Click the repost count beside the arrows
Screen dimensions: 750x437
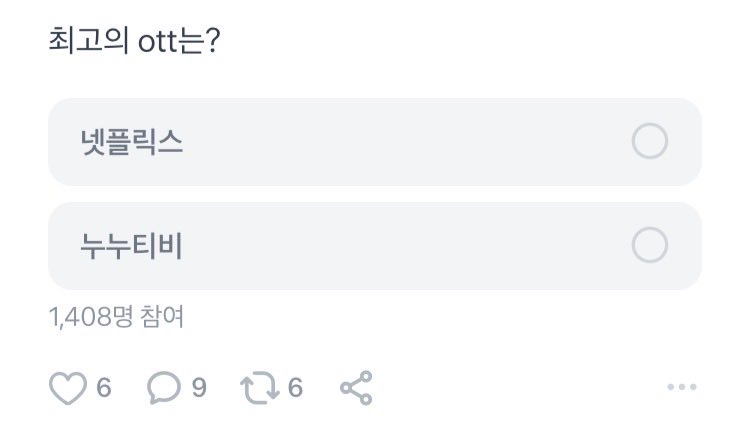click(x=295, y=388)
